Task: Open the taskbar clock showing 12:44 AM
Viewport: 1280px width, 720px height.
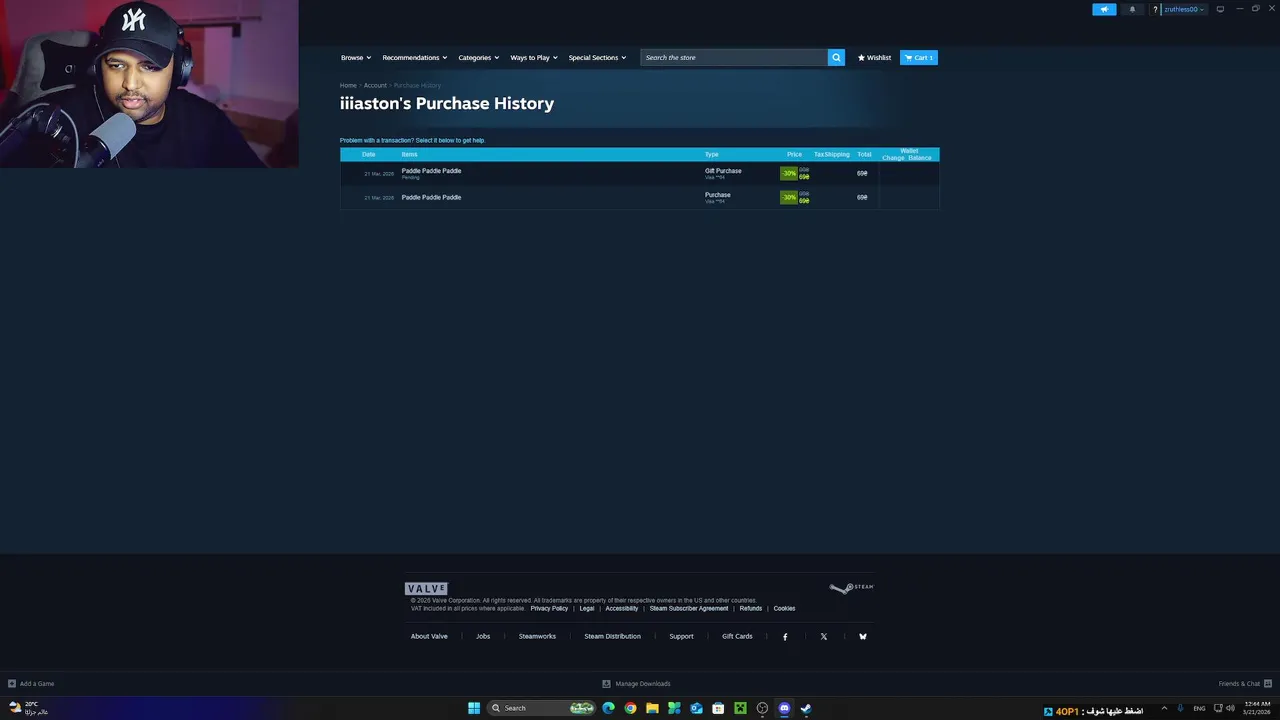Action: click(1256, 708)
